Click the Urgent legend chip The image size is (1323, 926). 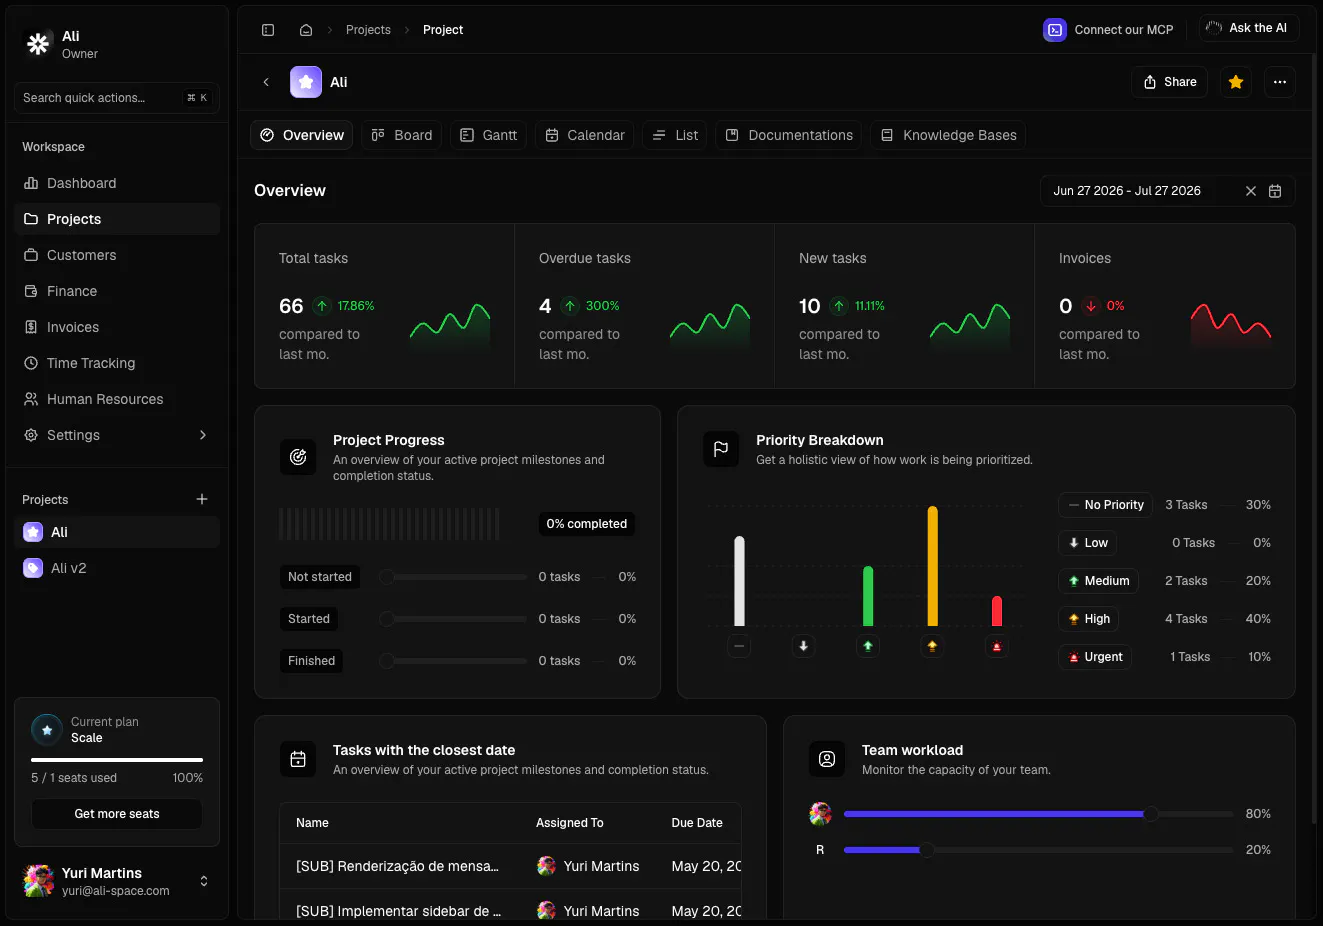1094,657
